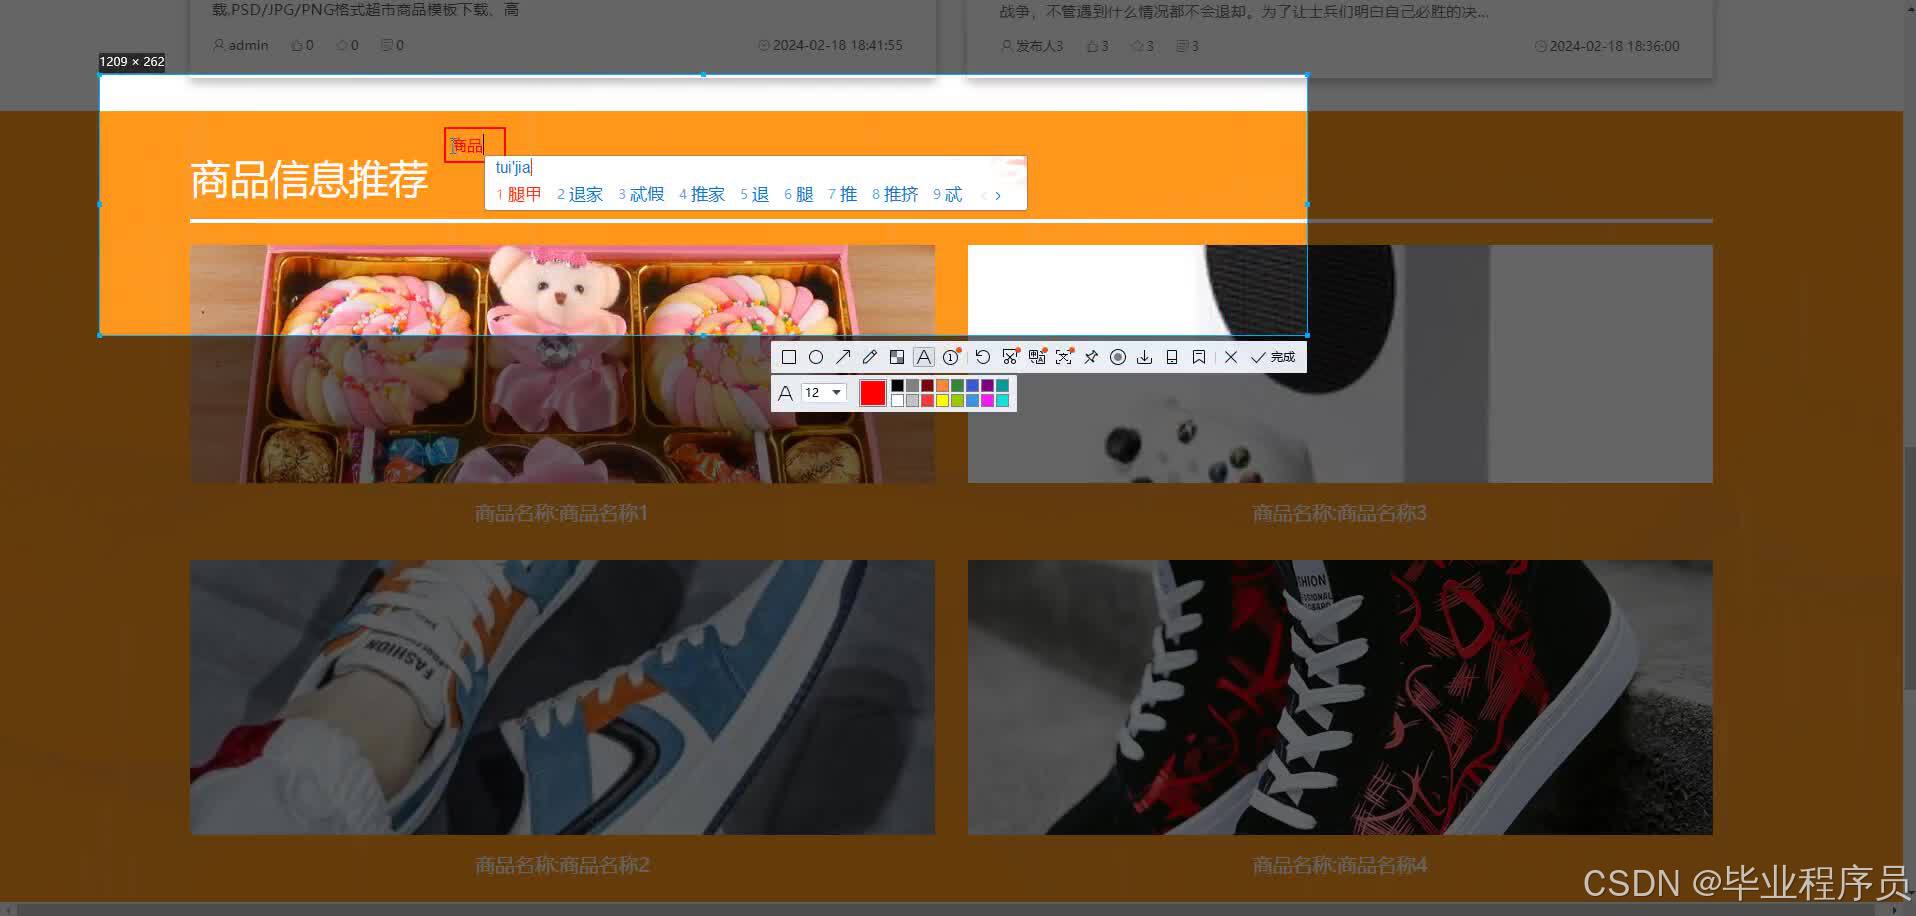This screenshot has width=1916, height=916.
Task: Open the font size 12 dropdown
Action: [x=824, y=392]
